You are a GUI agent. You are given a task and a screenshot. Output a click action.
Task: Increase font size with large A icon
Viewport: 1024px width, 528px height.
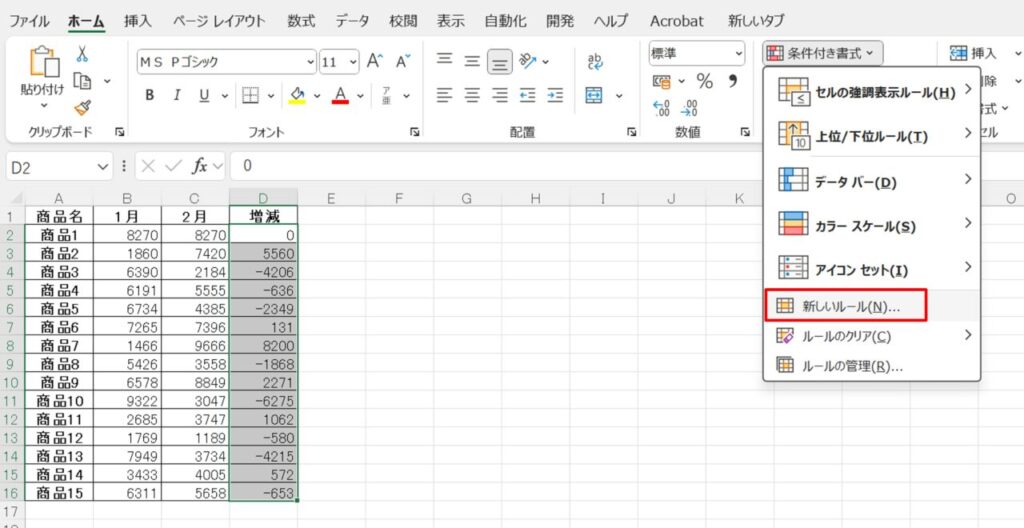(x=375, y=61)
